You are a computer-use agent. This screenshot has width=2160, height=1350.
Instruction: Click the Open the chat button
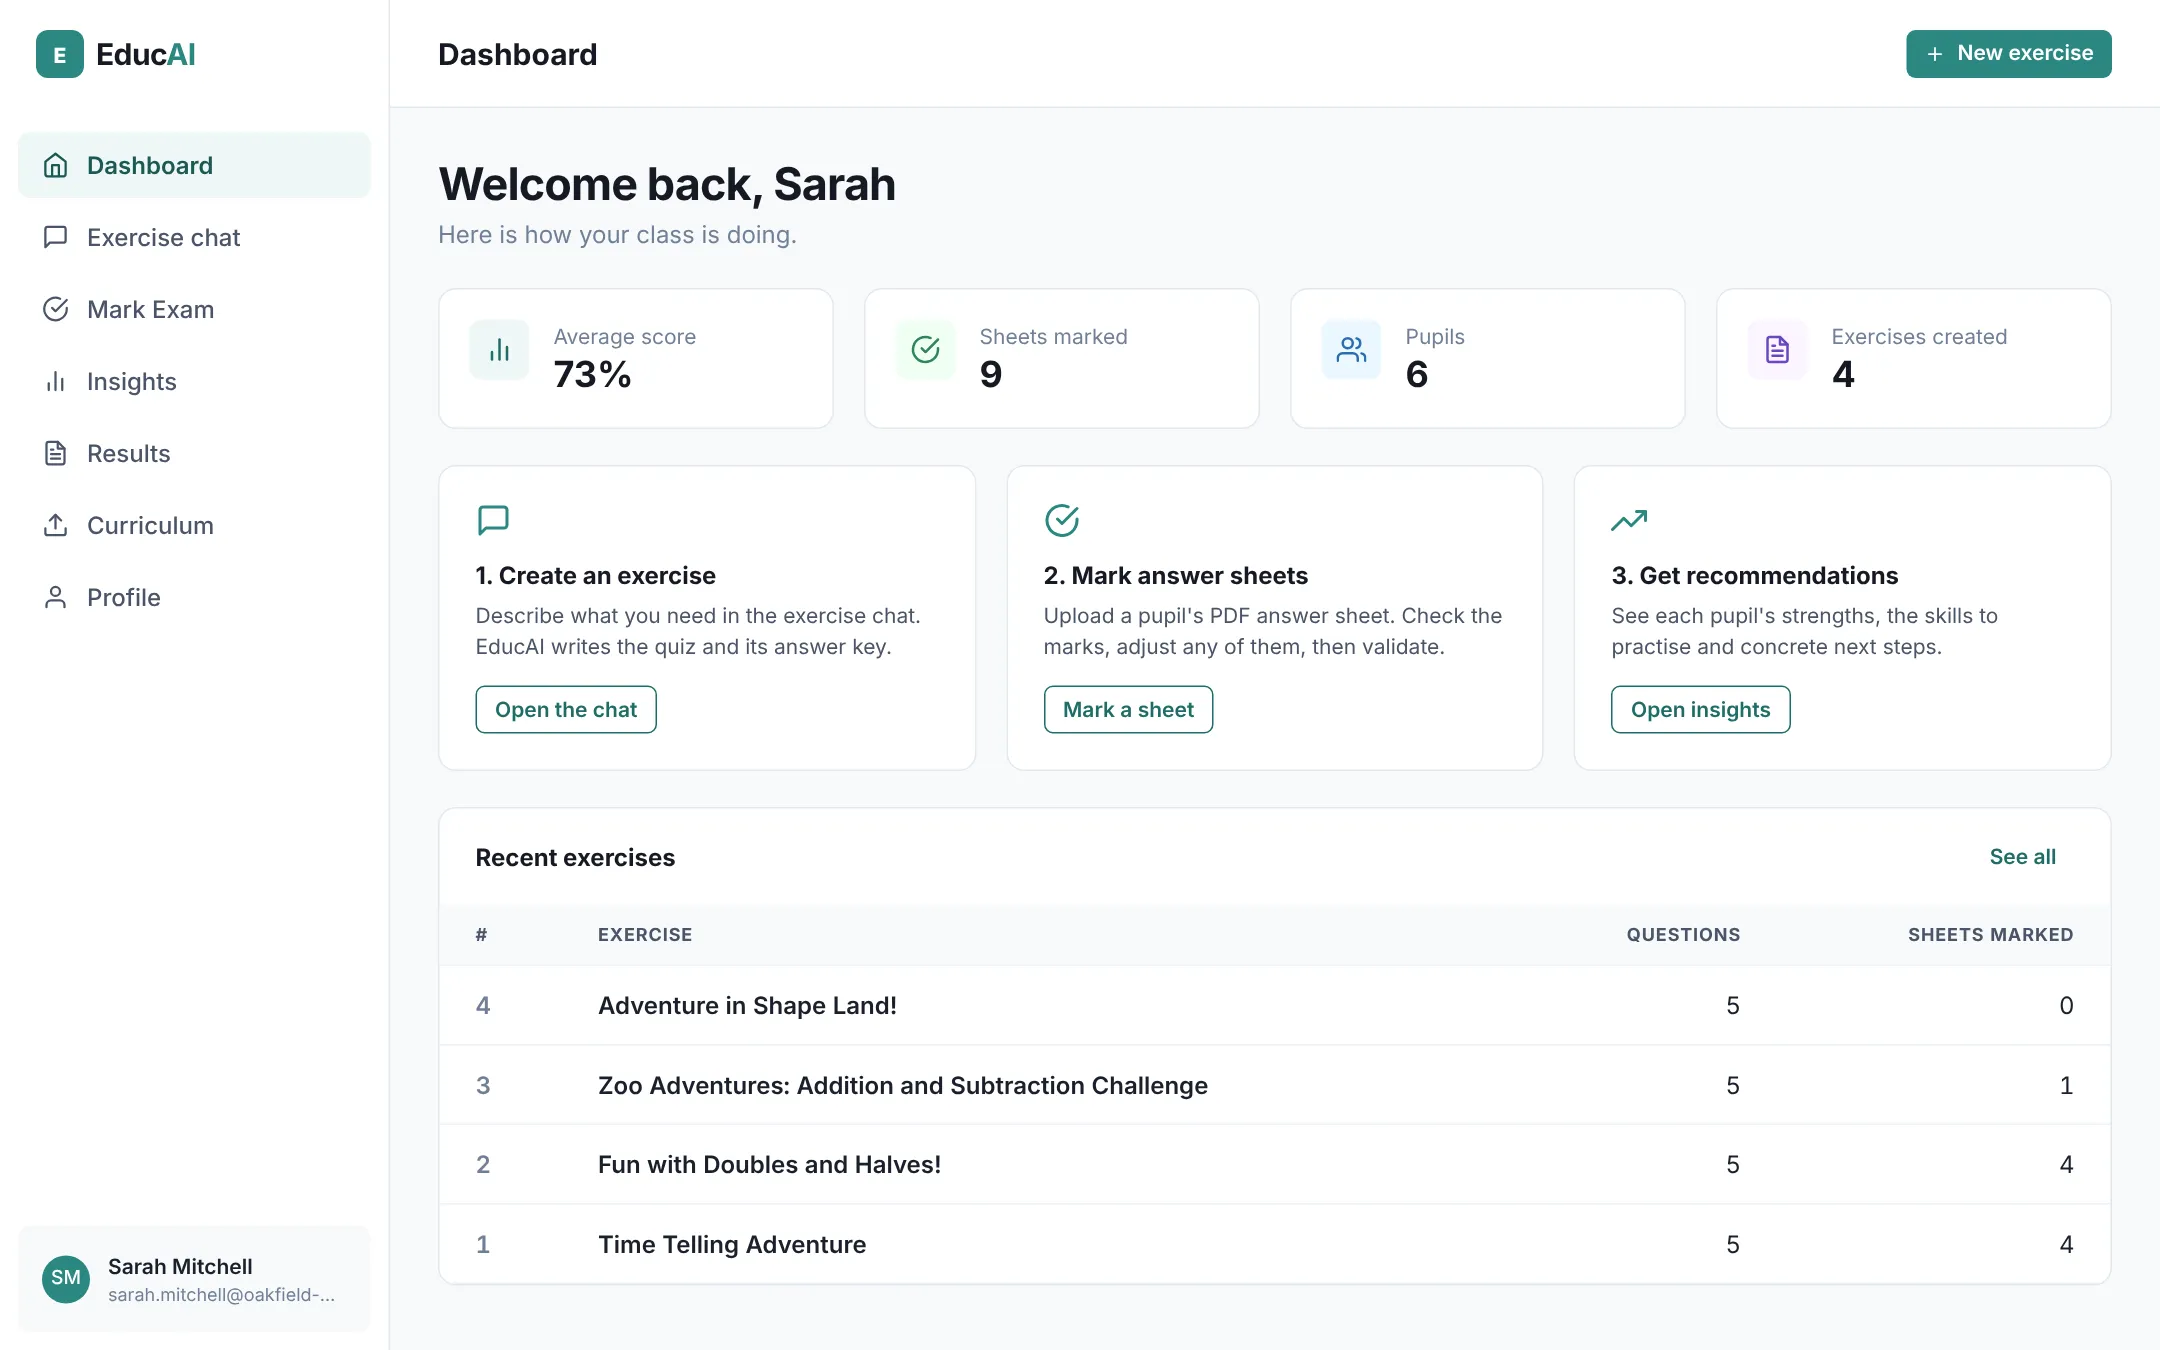point(566,709)
